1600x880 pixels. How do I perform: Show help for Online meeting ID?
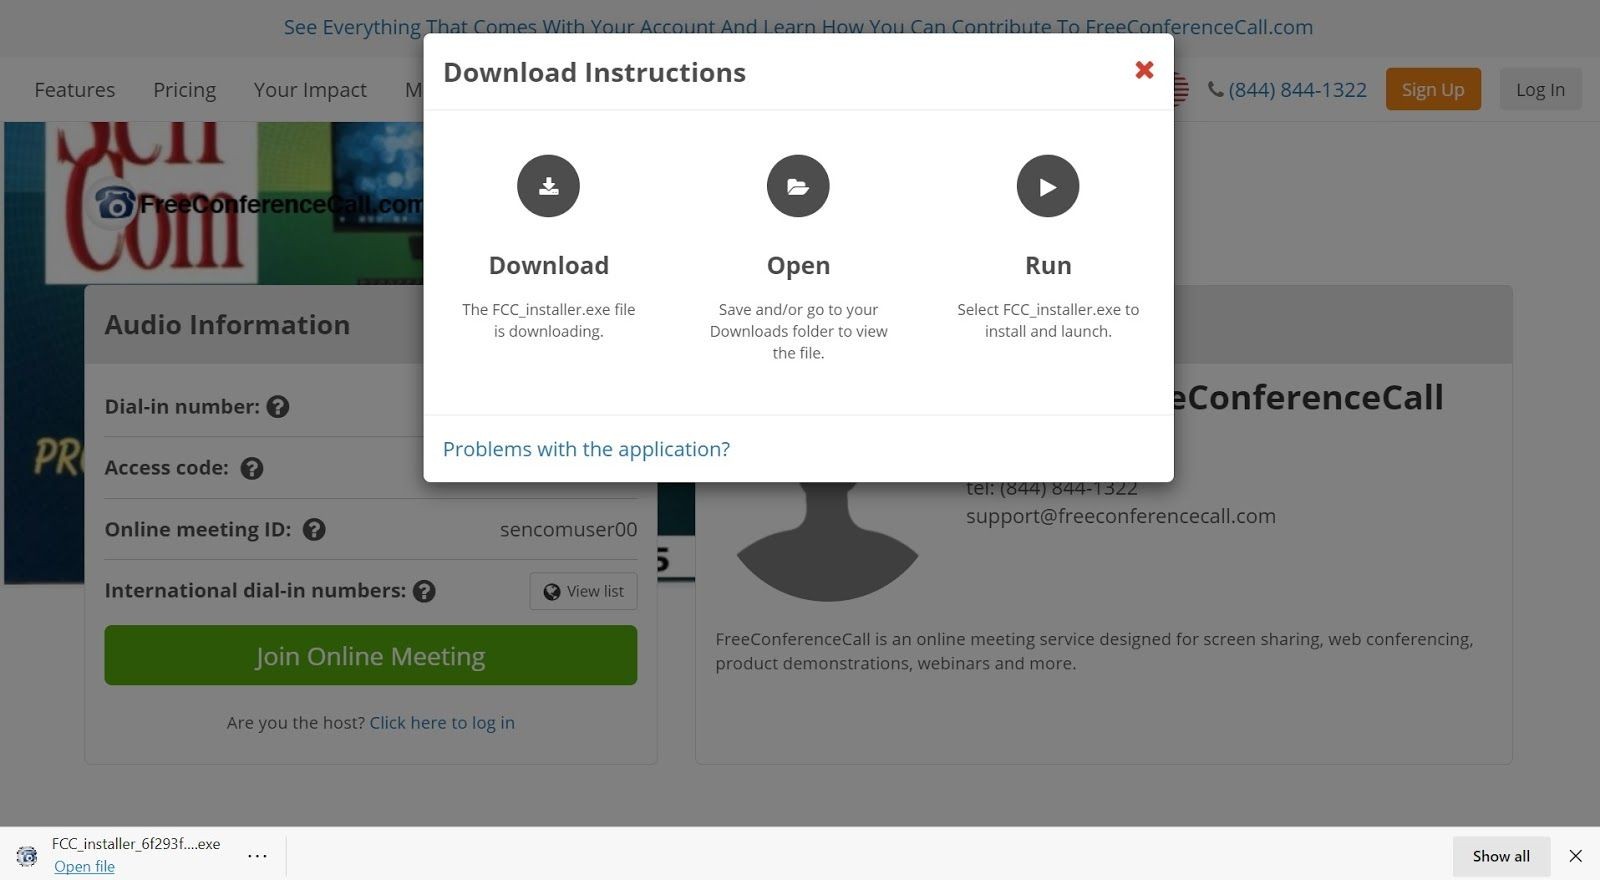(314, 530)
